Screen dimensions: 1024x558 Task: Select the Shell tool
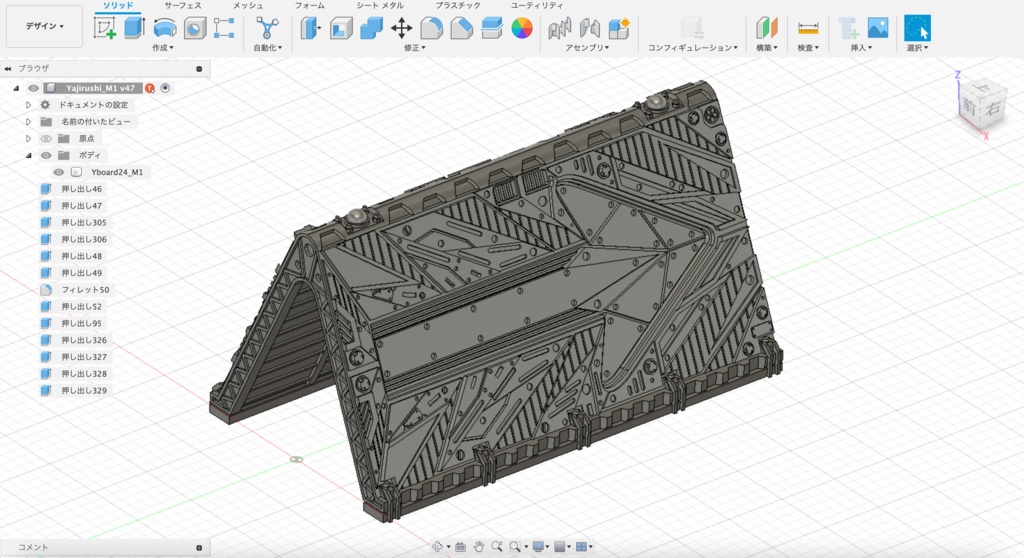coord(341,28)
